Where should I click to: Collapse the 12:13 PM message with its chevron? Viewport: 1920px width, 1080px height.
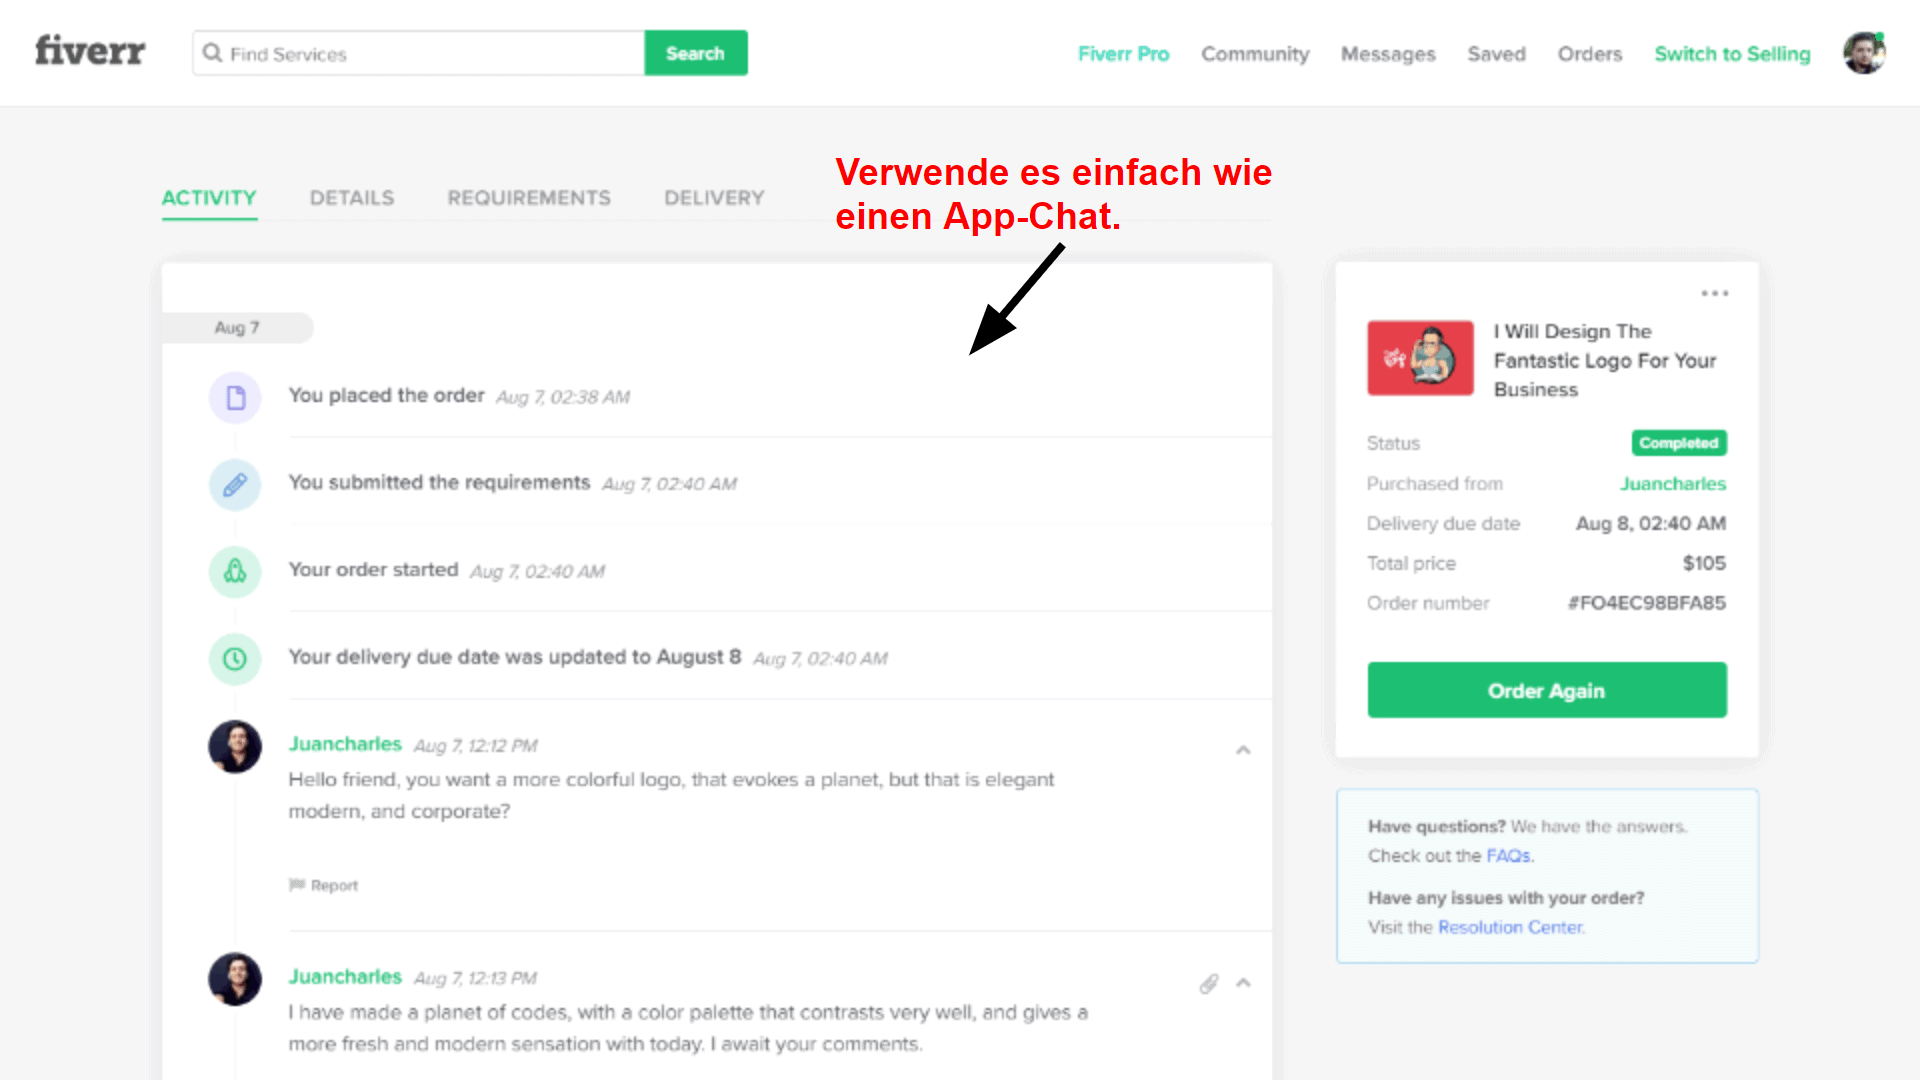[1243, 983]
